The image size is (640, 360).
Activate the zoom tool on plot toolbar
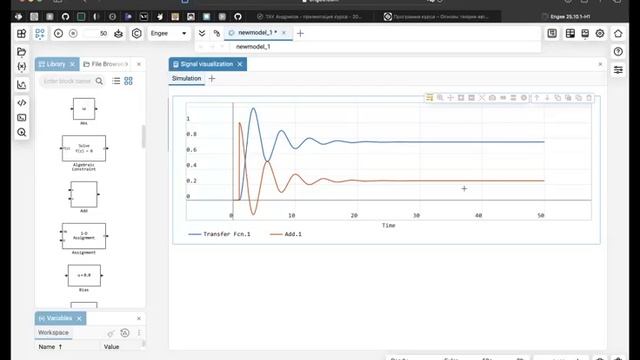pyautogui.click(x=440, y=98)
